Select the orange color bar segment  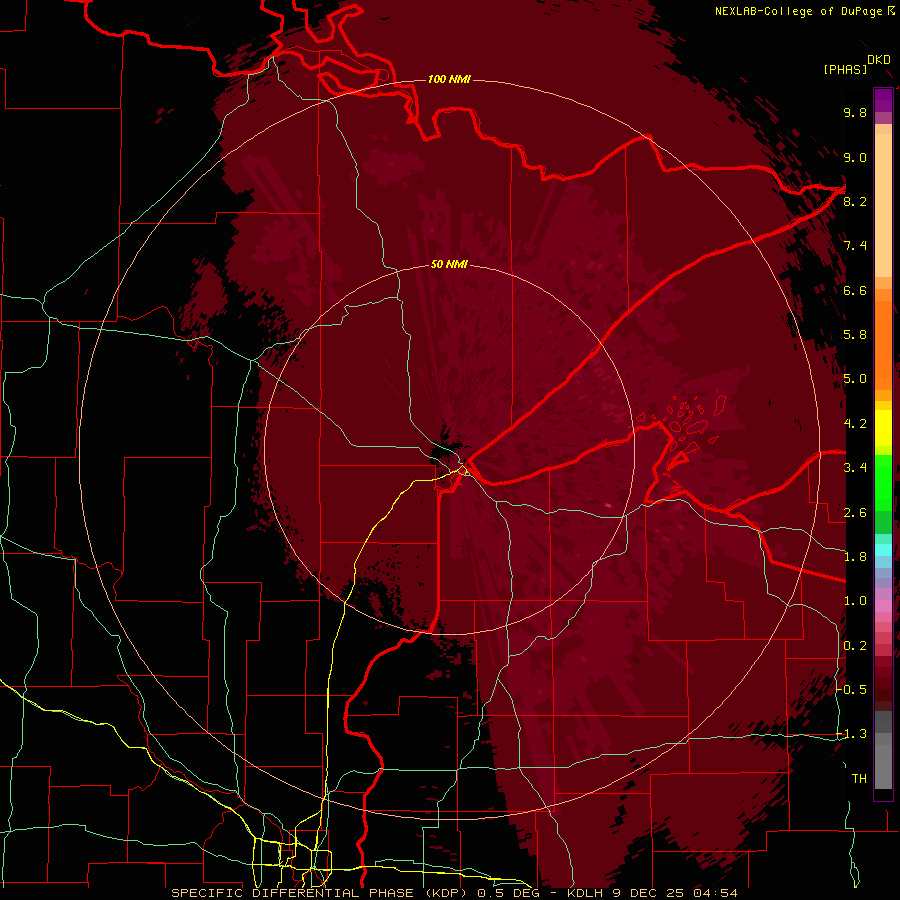tap(883, 345)
